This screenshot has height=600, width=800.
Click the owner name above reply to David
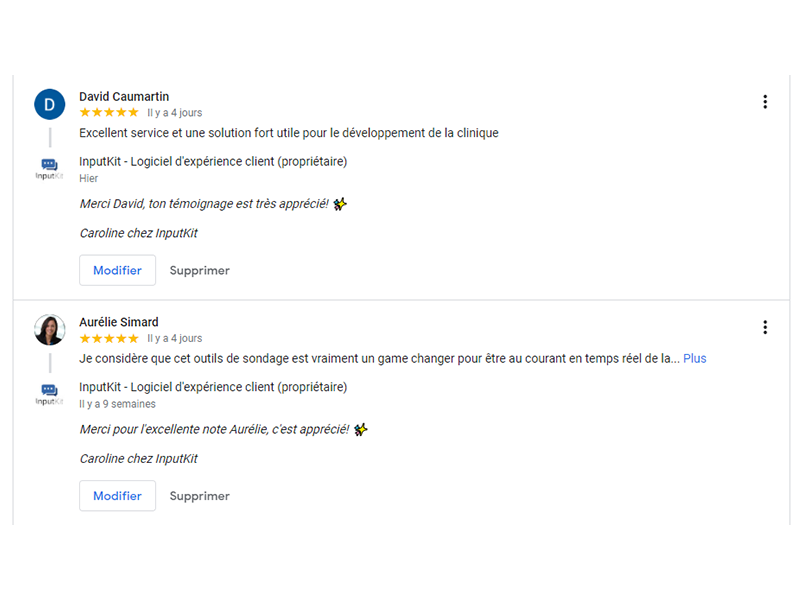click(x=213, y=162)
